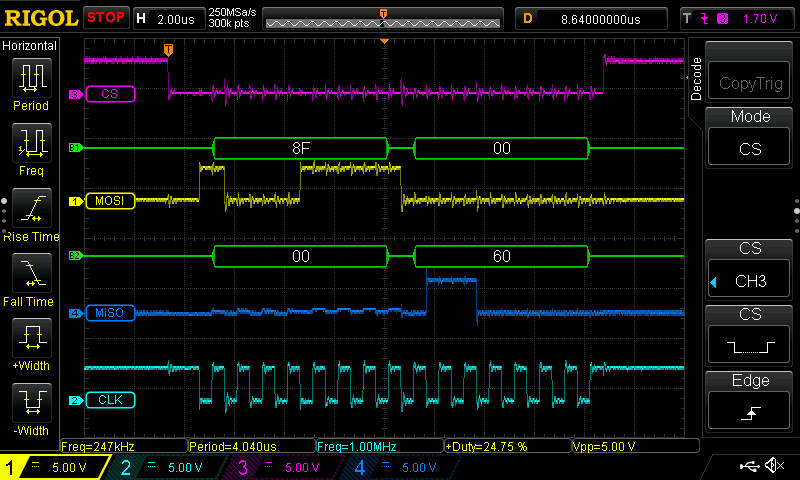Click the CS falling-low polarity icon

(750, 347)
